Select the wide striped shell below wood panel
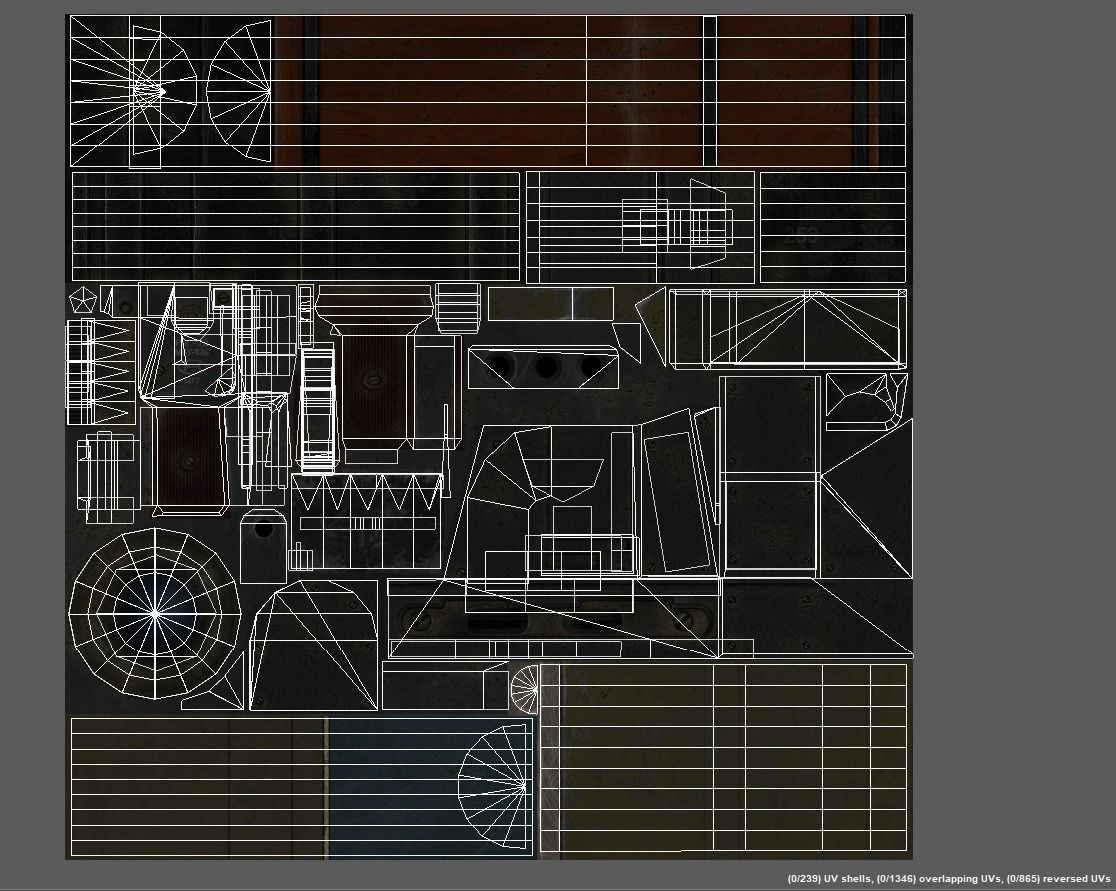This screenshot has width=1116, height=891. coord(295,227)
